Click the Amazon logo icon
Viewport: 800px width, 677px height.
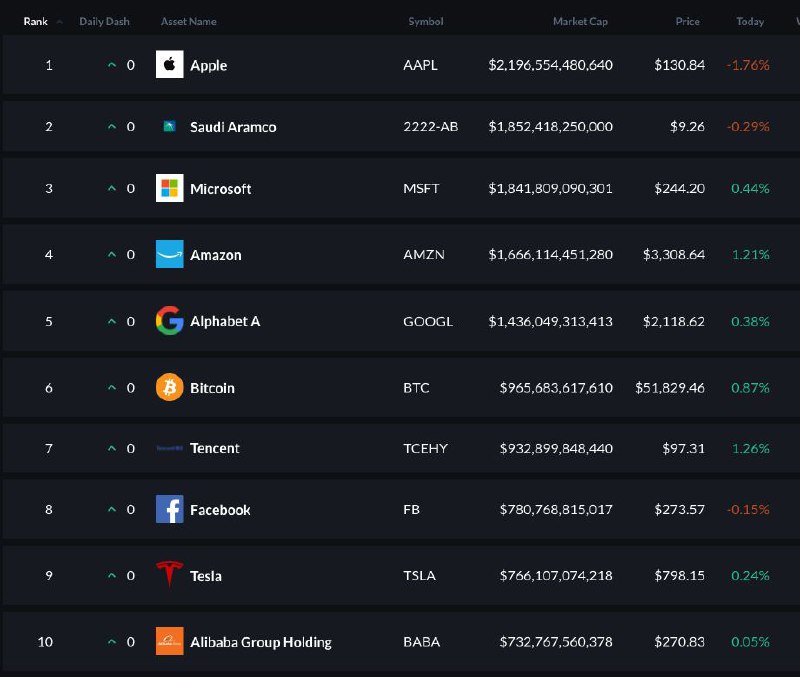[x=170, y=254]
